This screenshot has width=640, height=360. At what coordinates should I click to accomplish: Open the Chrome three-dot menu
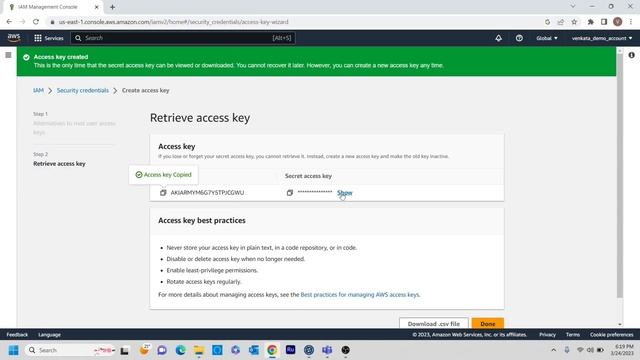[x=631, y=22]
